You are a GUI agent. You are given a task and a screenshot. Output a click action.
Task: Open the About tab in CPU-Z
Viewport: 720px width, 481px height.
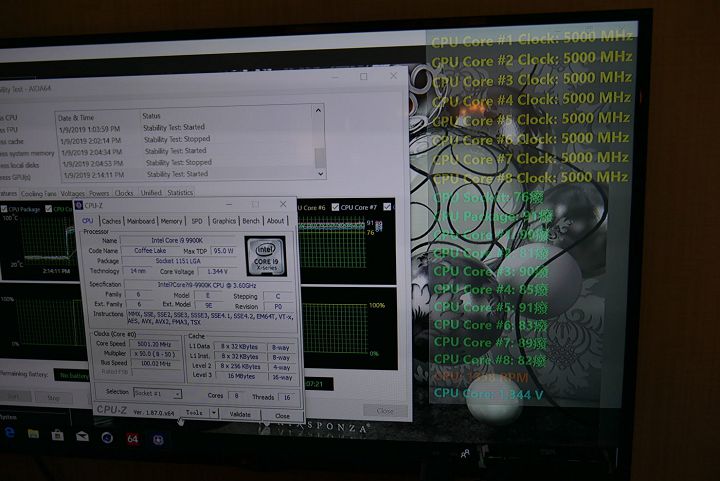click(275, 221)
